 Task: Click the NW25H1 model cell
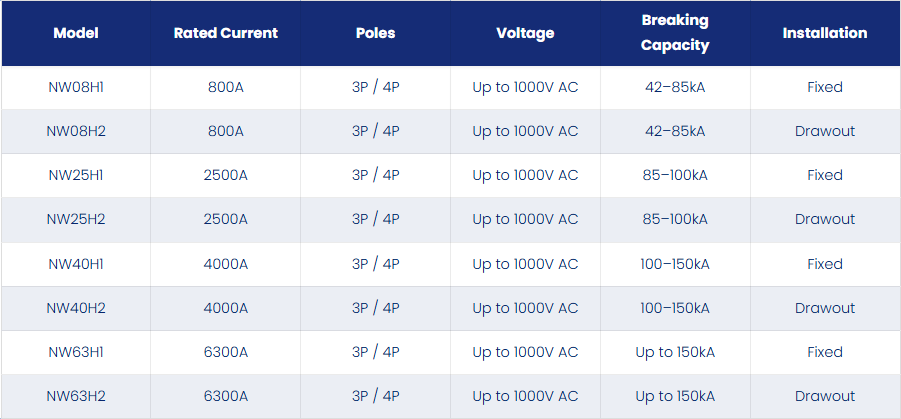click(76, 175)
